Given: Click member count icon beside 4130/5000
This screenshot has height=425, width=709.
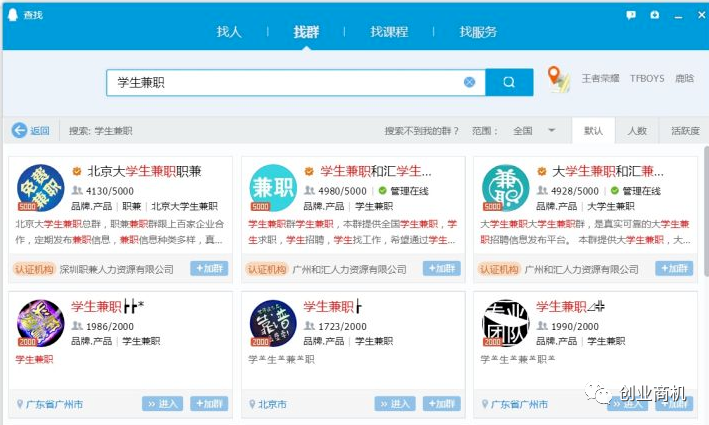Looking at the screenshot, I should click(x=77, y=190).
